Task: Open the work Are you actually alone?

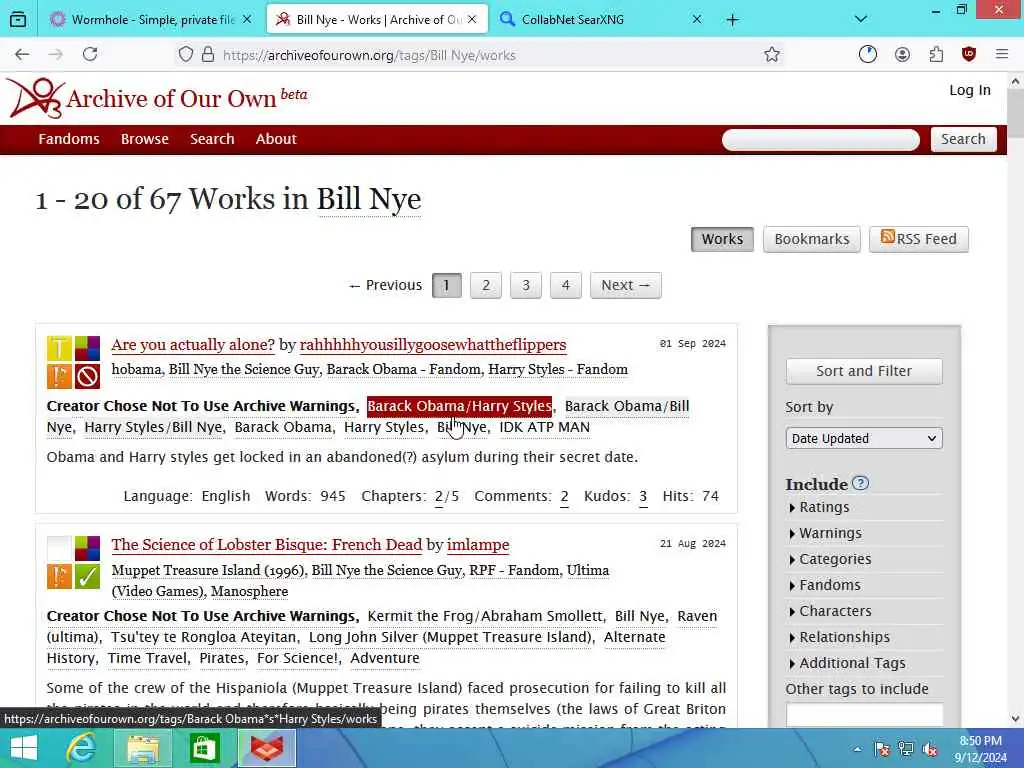Action: pos(193,345)
